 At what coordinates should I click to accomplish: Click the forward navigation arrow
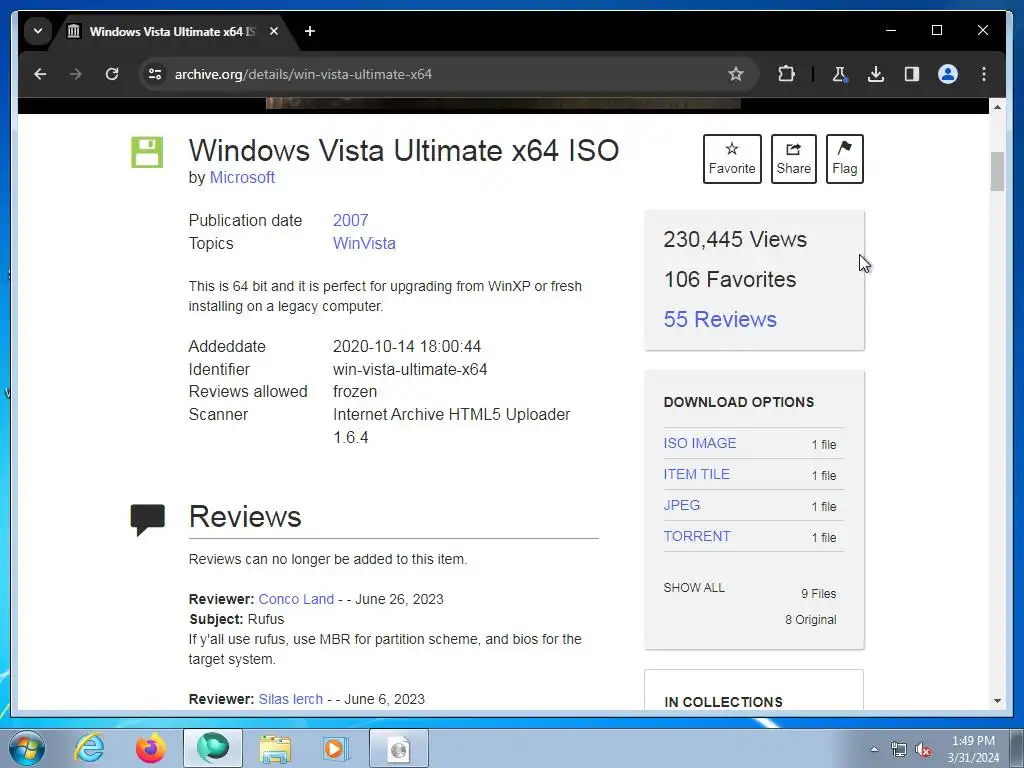76,74
